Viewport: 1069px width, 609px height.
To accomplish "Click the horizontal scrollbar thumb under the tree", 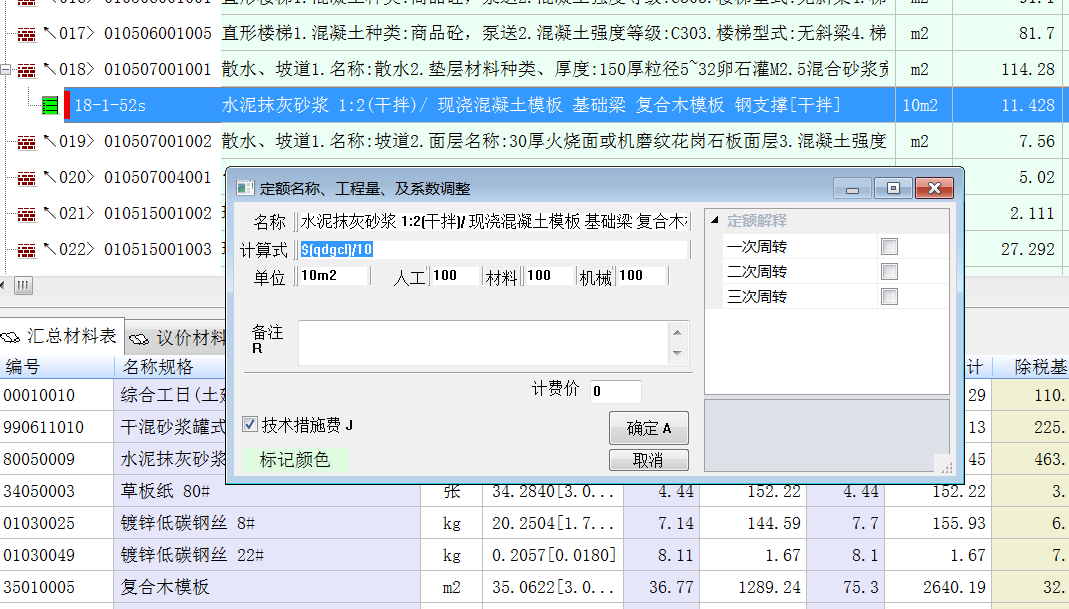I will point(23,285).
